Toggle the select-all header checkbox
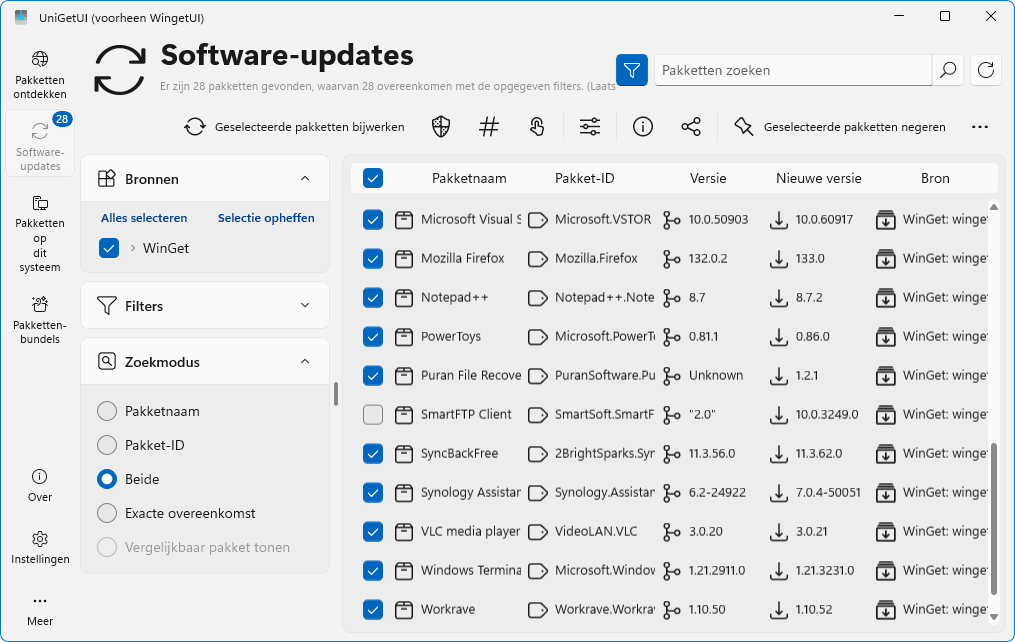Screen dimensions: 1015x642 (373, 178)
